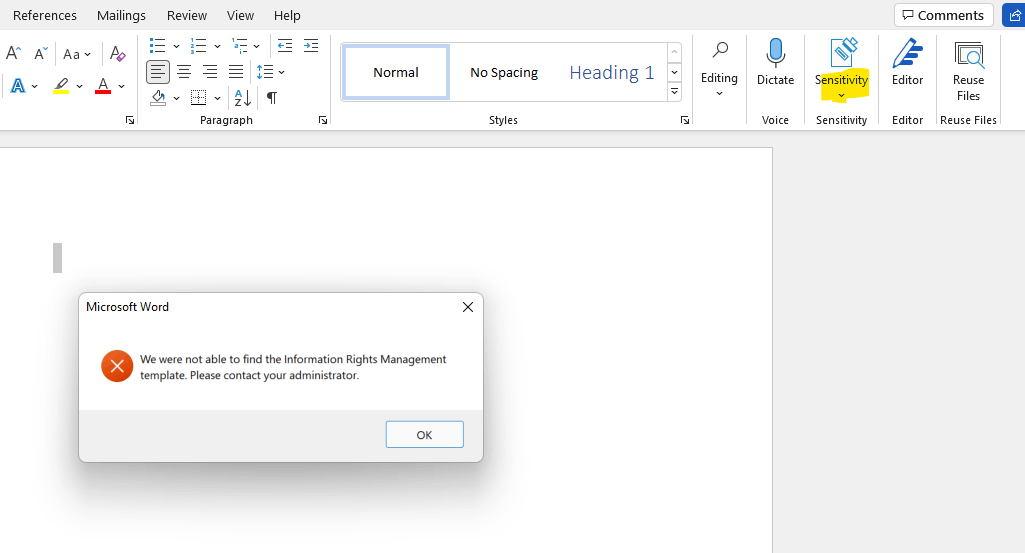Image resolution: width=1025 pixels, height=553 pixels.
Task: Open the Editing group menu
Action: 719,69
